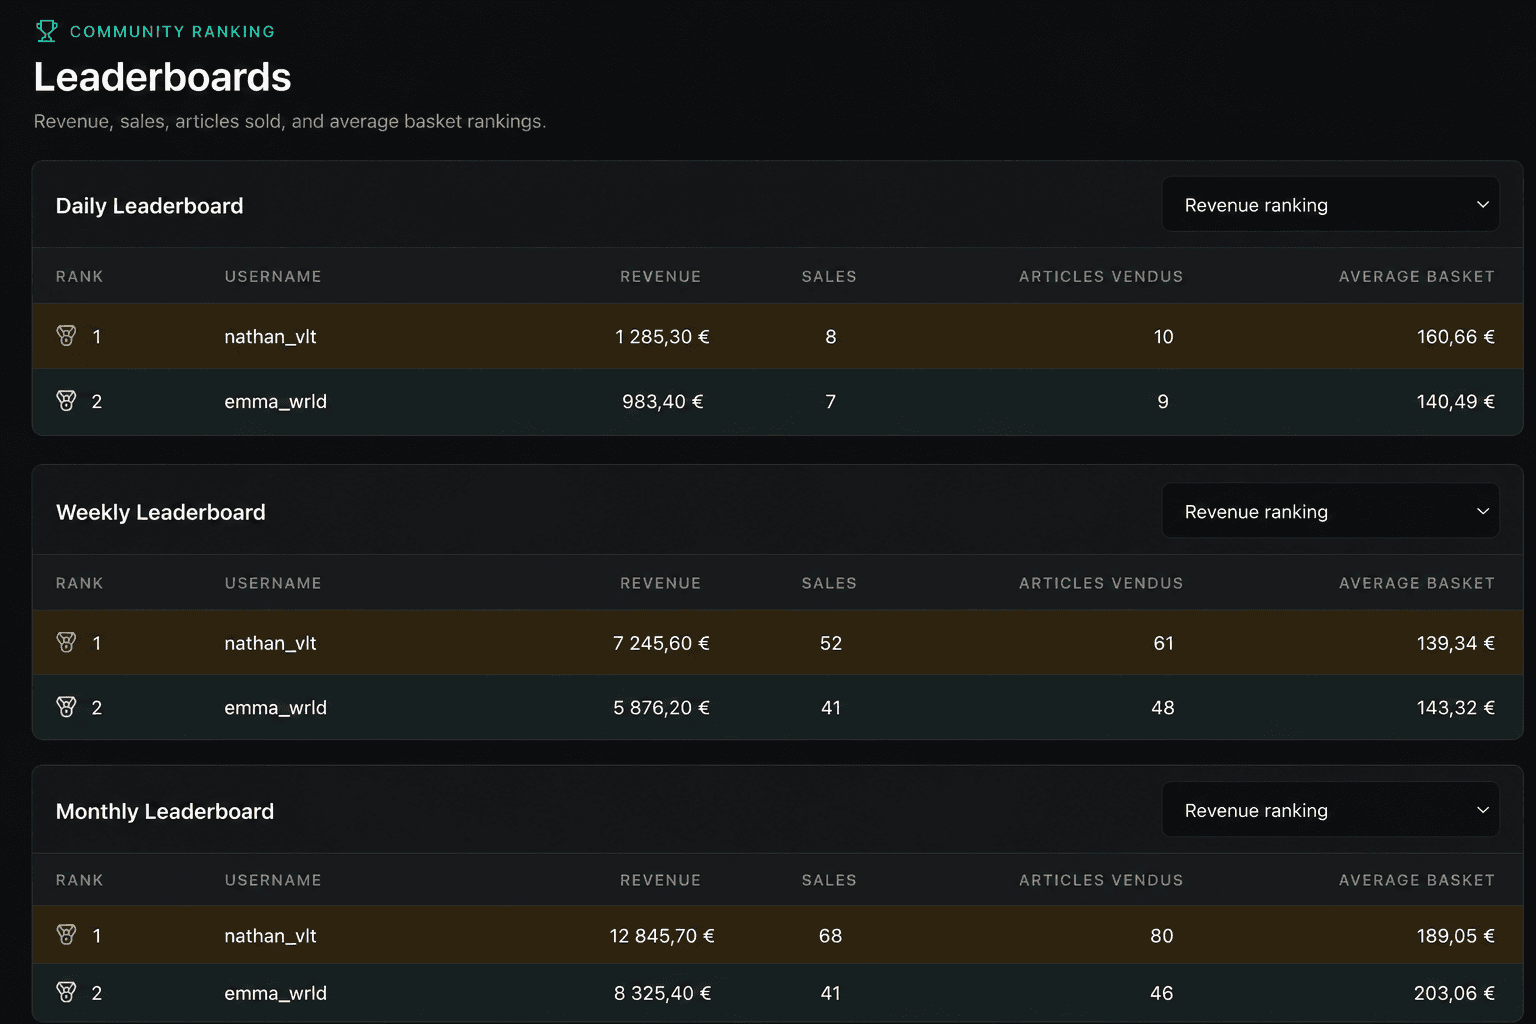Click the monthly revenue value 8 325,40 €
Viewport: 1536px width, 1024px height.
coord(662,993)
